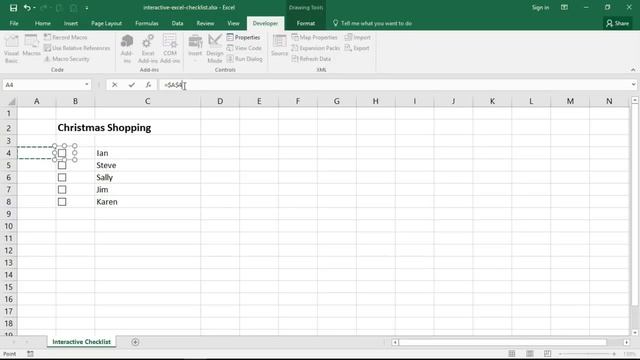Customize the Quick Access Toolbar dropdown
Screen dimensions: 640x360
click(87, 8)
